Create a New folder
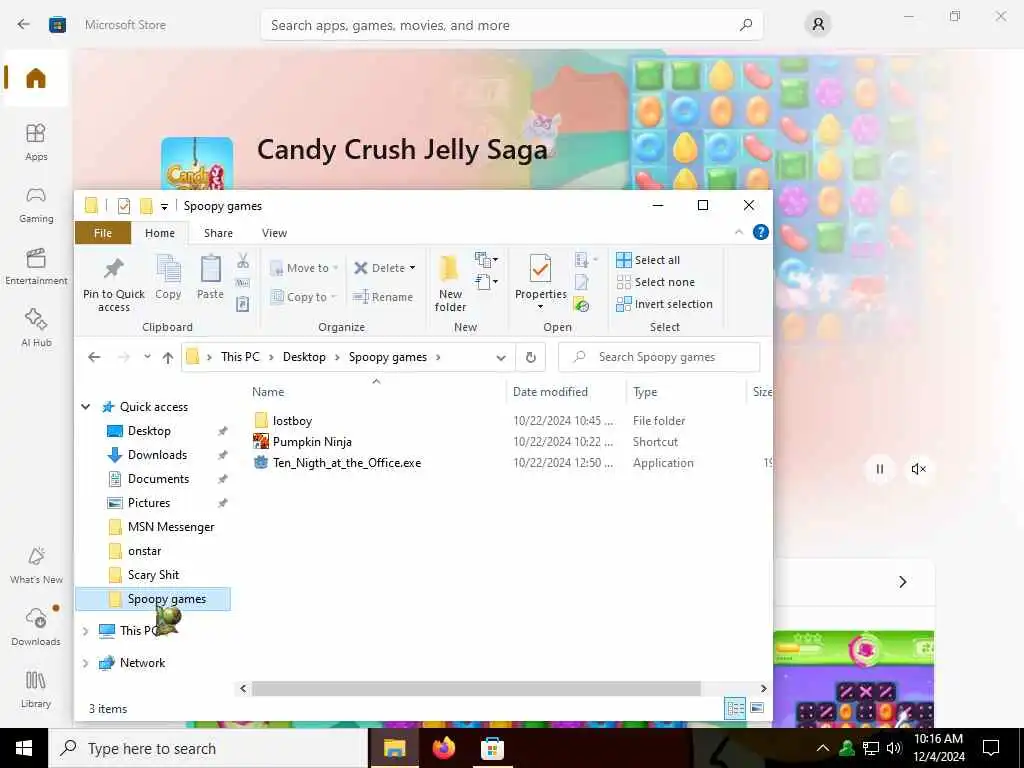Viewport: 1024px width, 768px height. pos(450,284)
